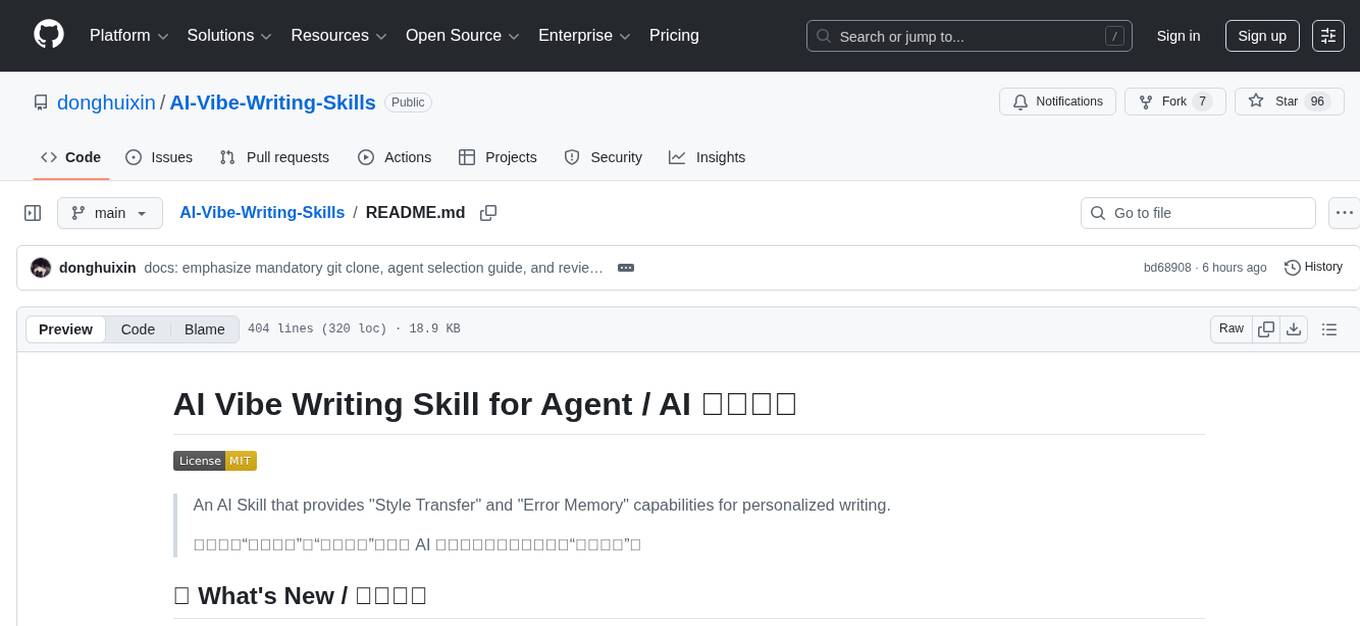Click the Sign up button

[x=1262, y=35]
